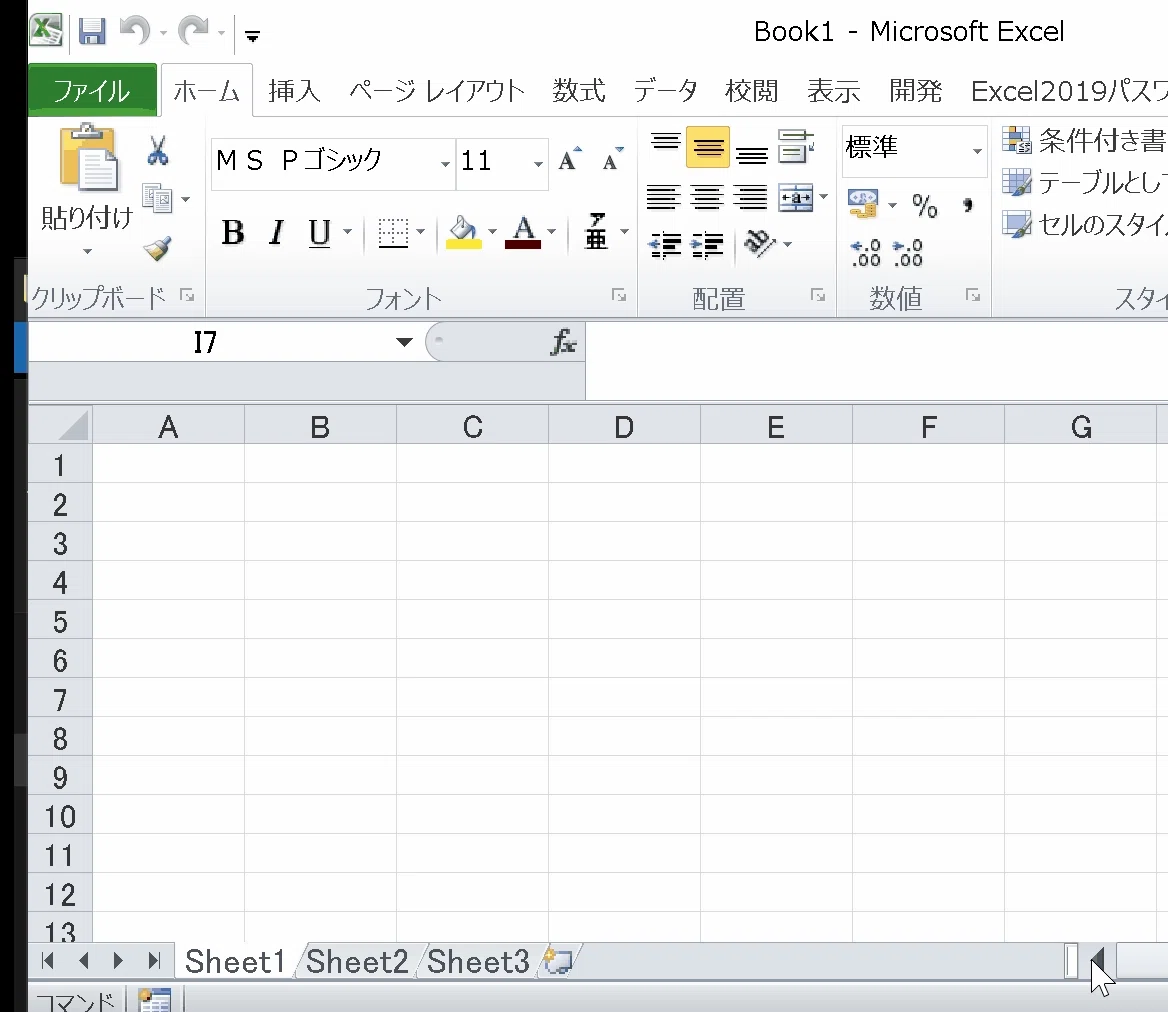The image size is (1168, 1012).
Task: Toggle Bold formatting
Action: coord(233,233)
